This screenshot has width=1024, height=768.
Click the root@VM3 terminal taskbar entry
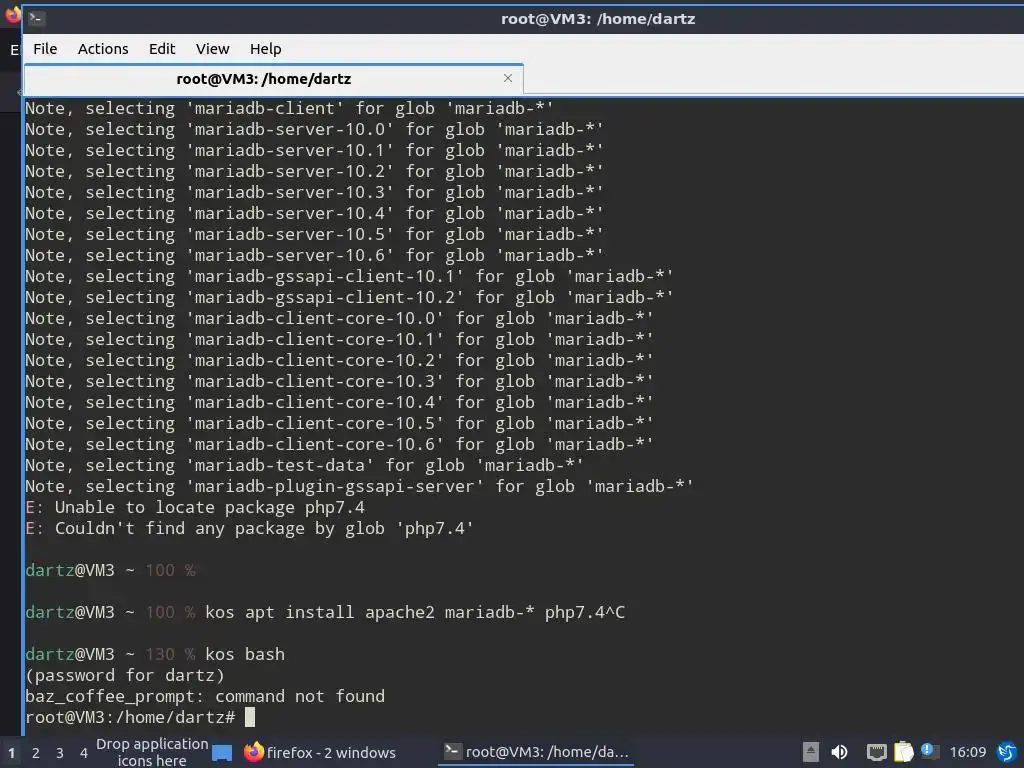point(537,752)
